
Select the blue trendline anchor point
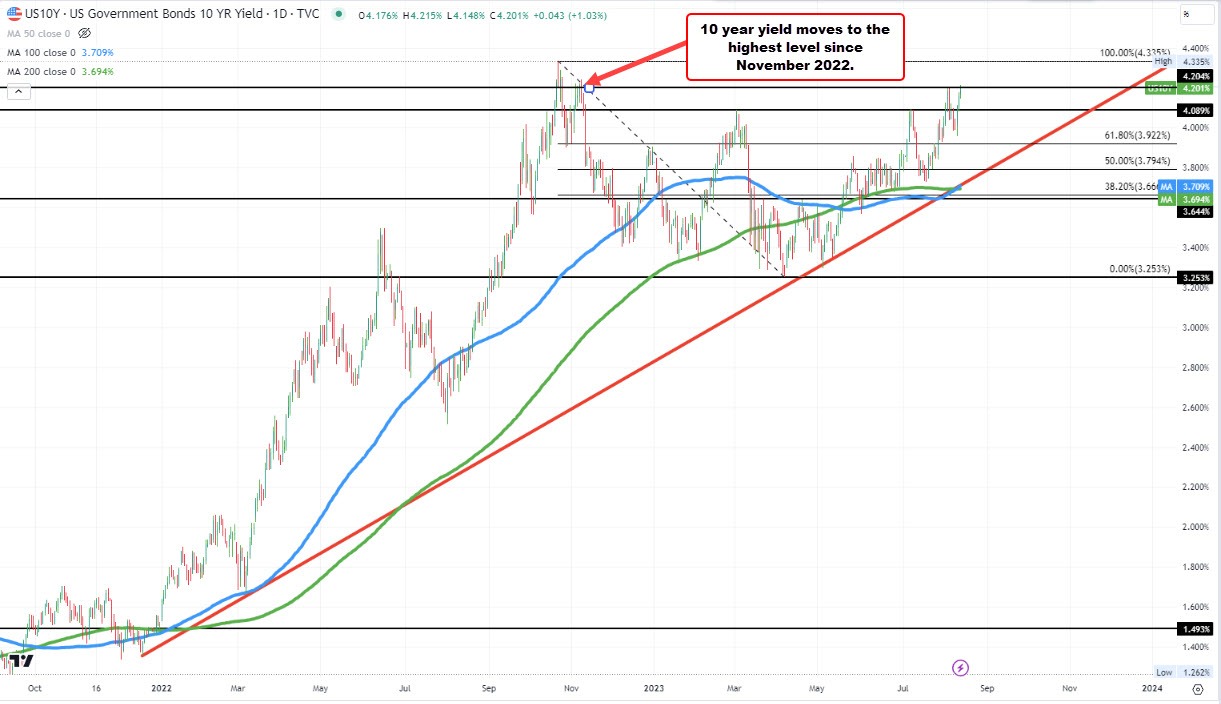point(589,88)
